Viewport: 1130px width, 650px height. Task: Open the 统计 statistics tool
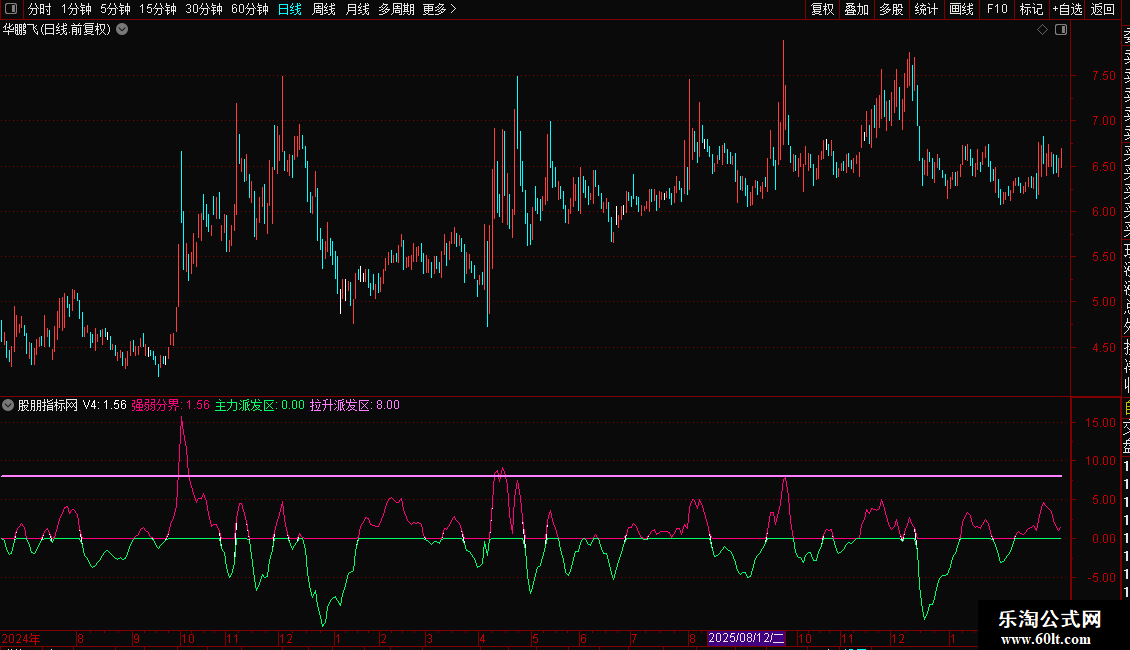(926, 9)
